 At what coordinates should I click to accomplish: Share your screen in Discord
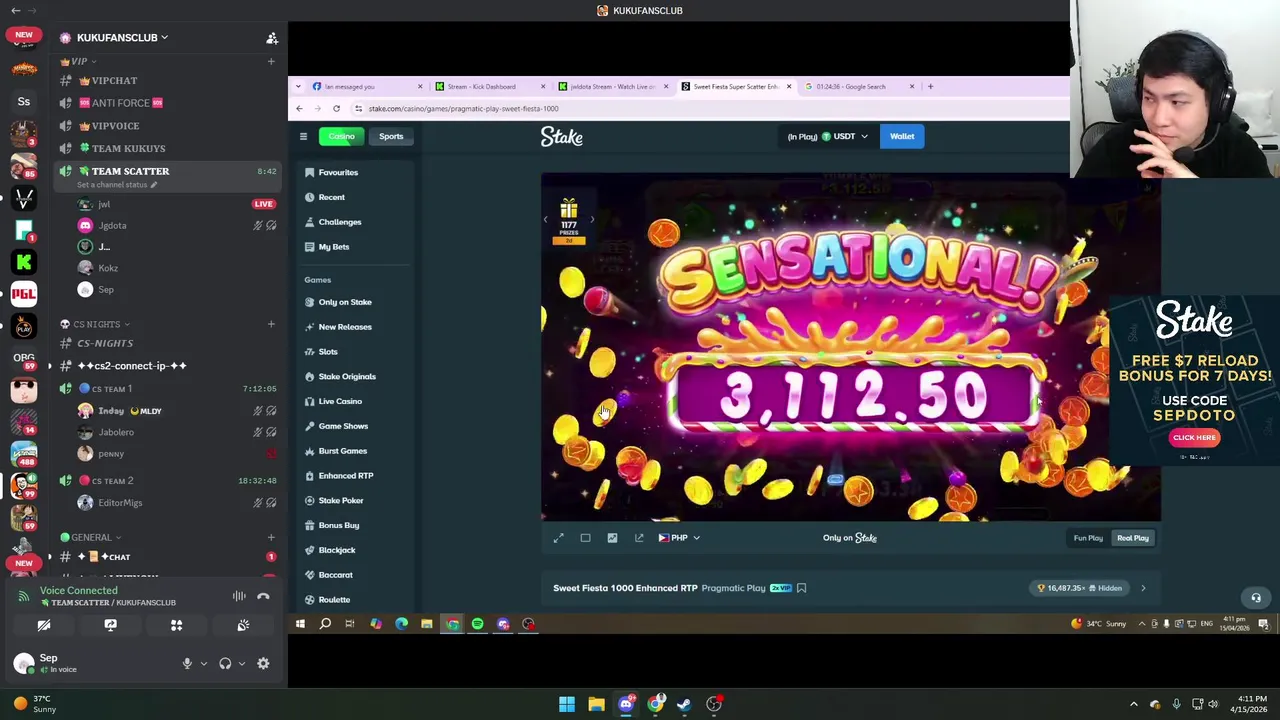click(110, 625)
